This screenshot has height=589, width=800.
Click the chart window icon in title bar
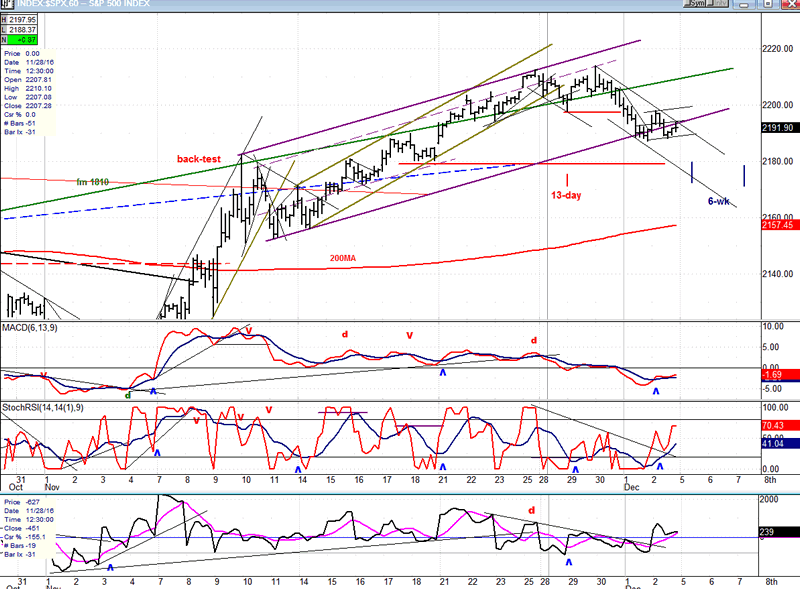coord(7,5)
